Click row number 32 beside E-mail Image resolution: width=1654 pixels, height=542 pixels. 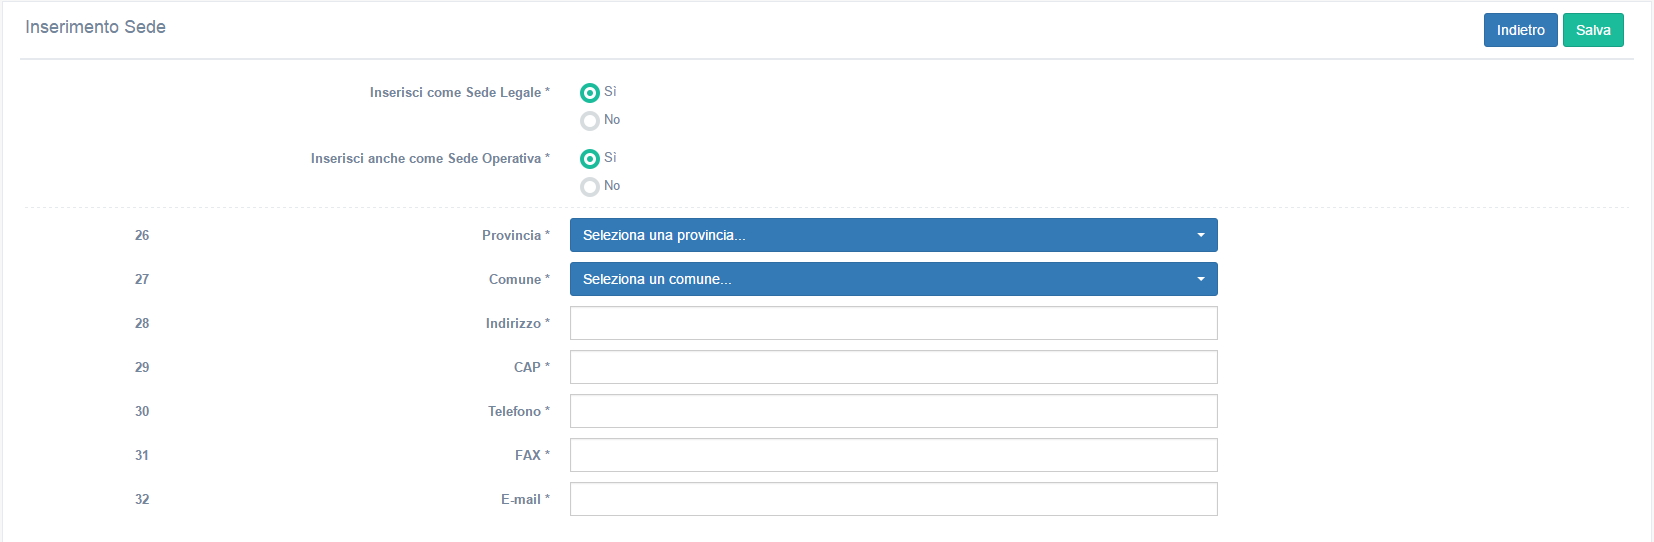[142, 499]
